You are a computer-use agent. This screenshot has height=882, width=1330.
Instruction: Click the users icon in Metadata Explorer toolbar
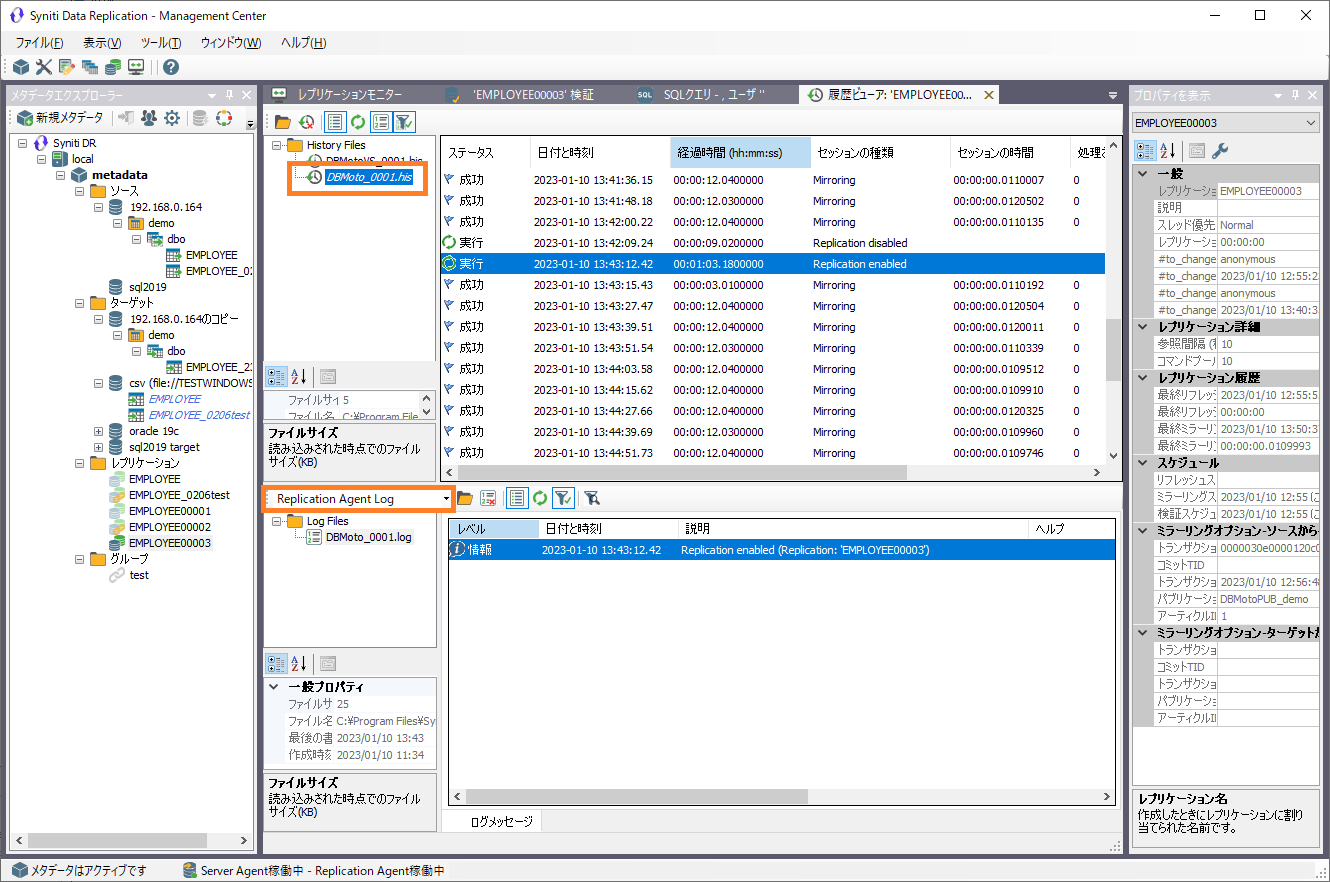149,118
